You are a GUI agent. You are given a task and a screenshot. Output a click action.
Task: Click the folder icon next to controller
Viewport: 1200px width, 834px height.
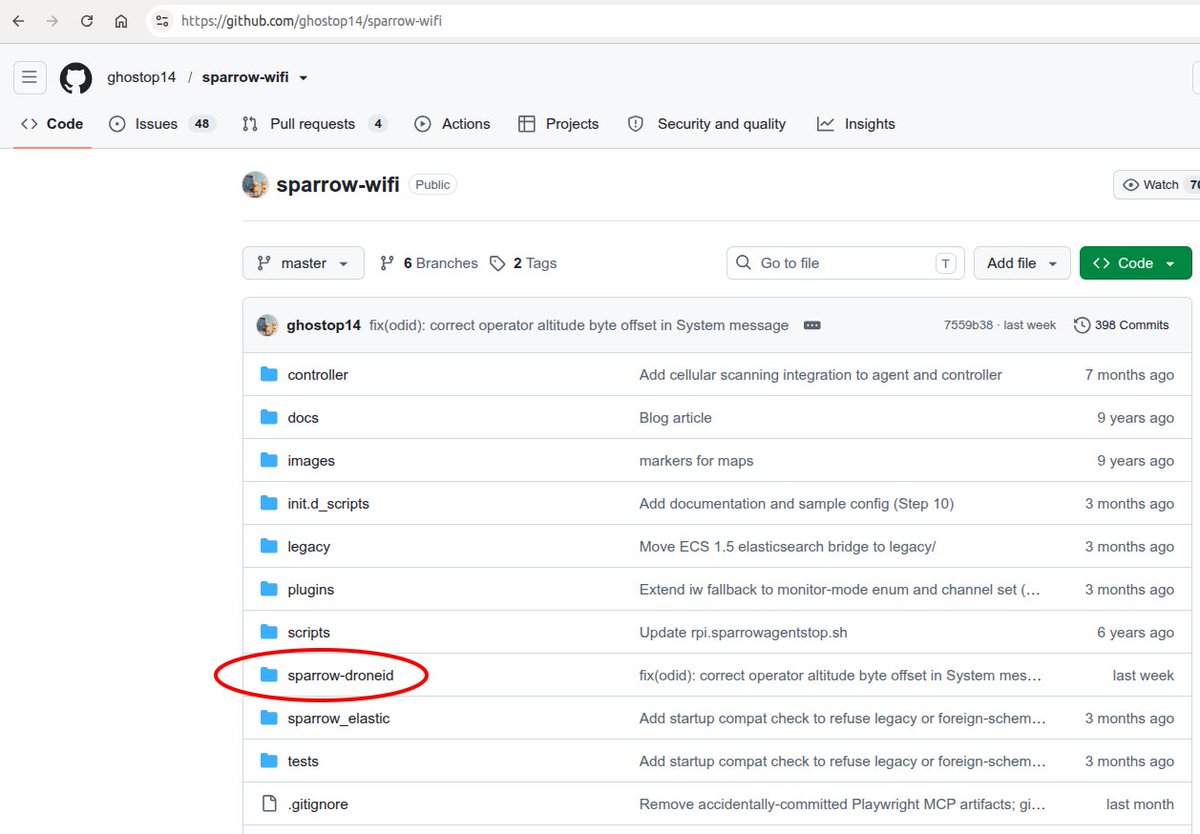click(269, 374)
